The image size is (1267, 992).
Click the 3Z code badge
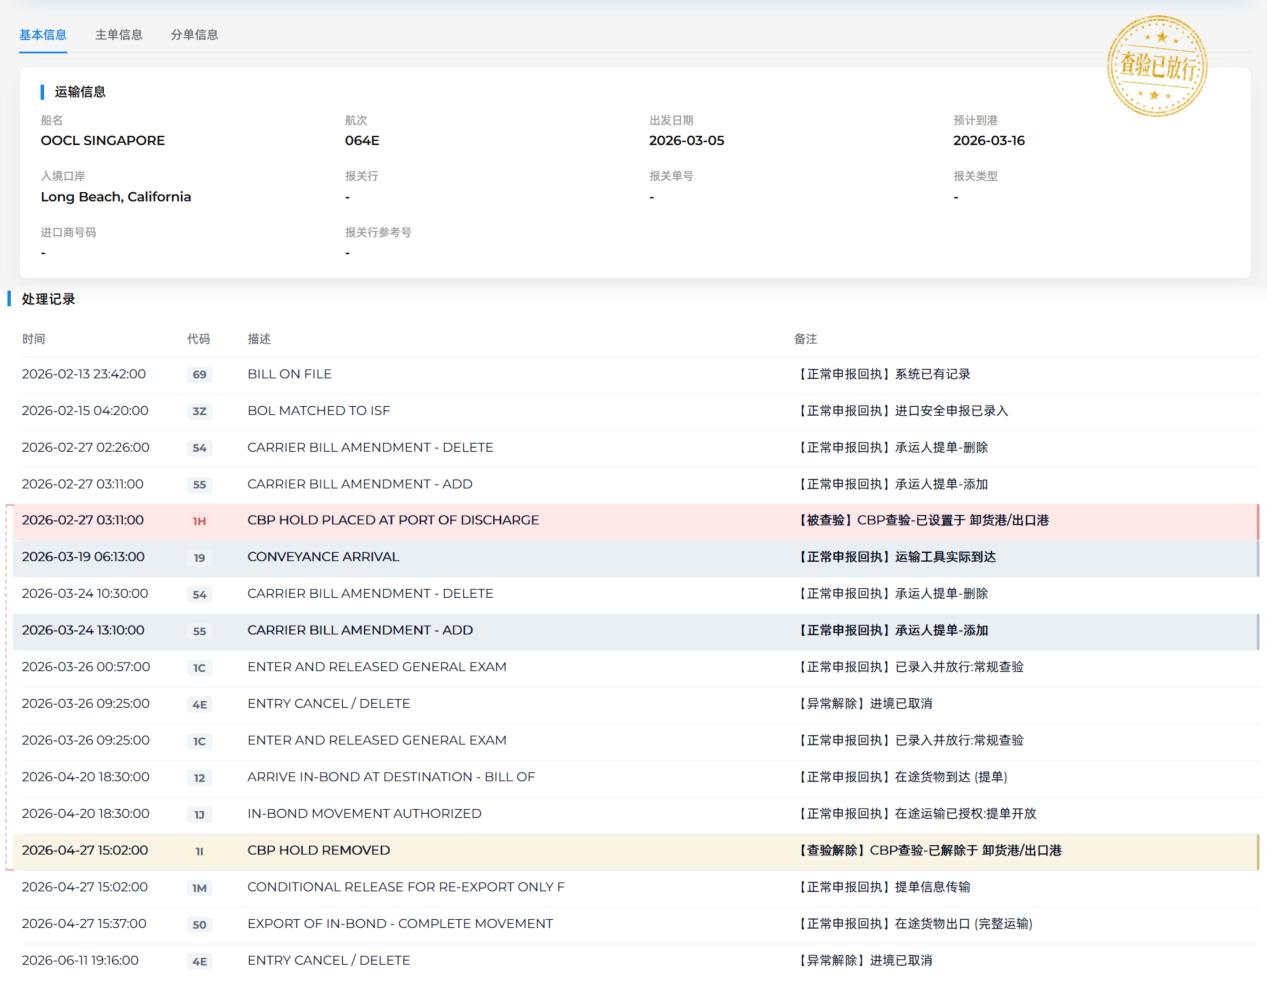pyautogui.click(x=199, y=411)
